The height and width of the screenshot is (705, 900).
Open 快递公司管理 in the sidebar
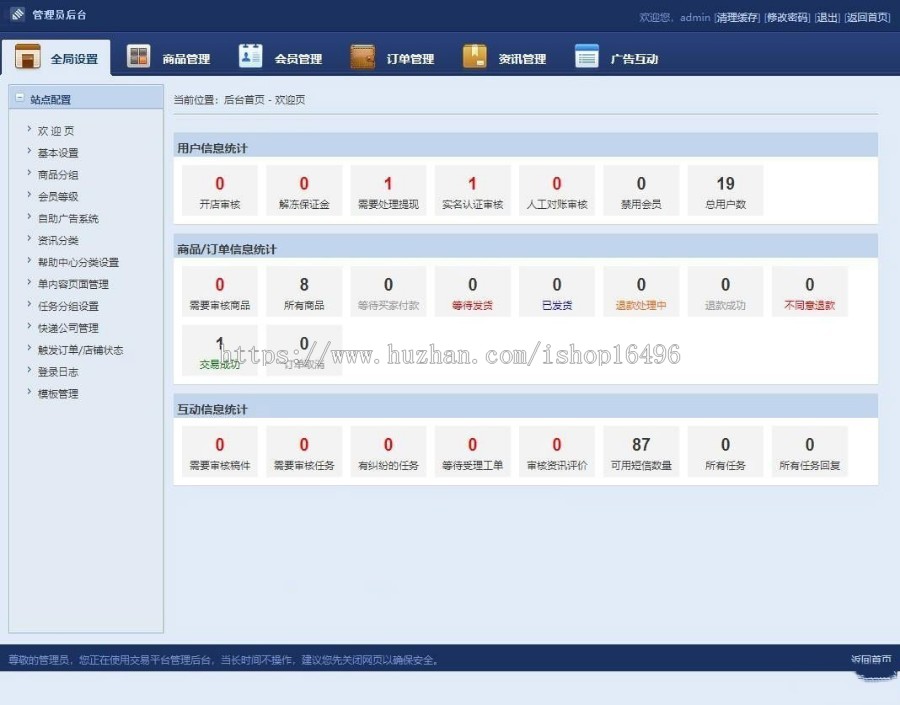68,328
